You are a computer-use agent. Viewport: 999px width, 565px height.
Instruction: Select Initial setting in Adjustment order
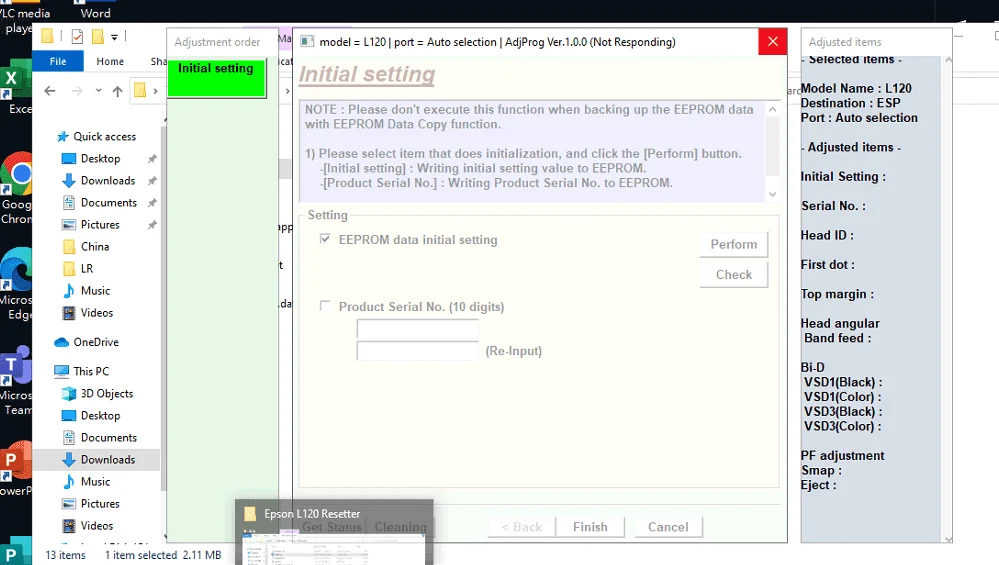point(216,78)
